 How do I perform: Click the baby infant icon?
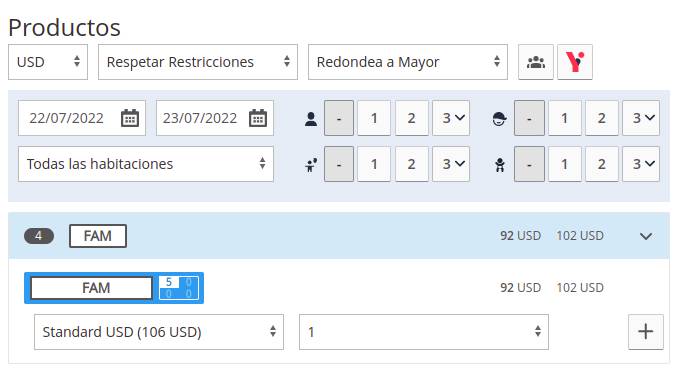(500, 164)
